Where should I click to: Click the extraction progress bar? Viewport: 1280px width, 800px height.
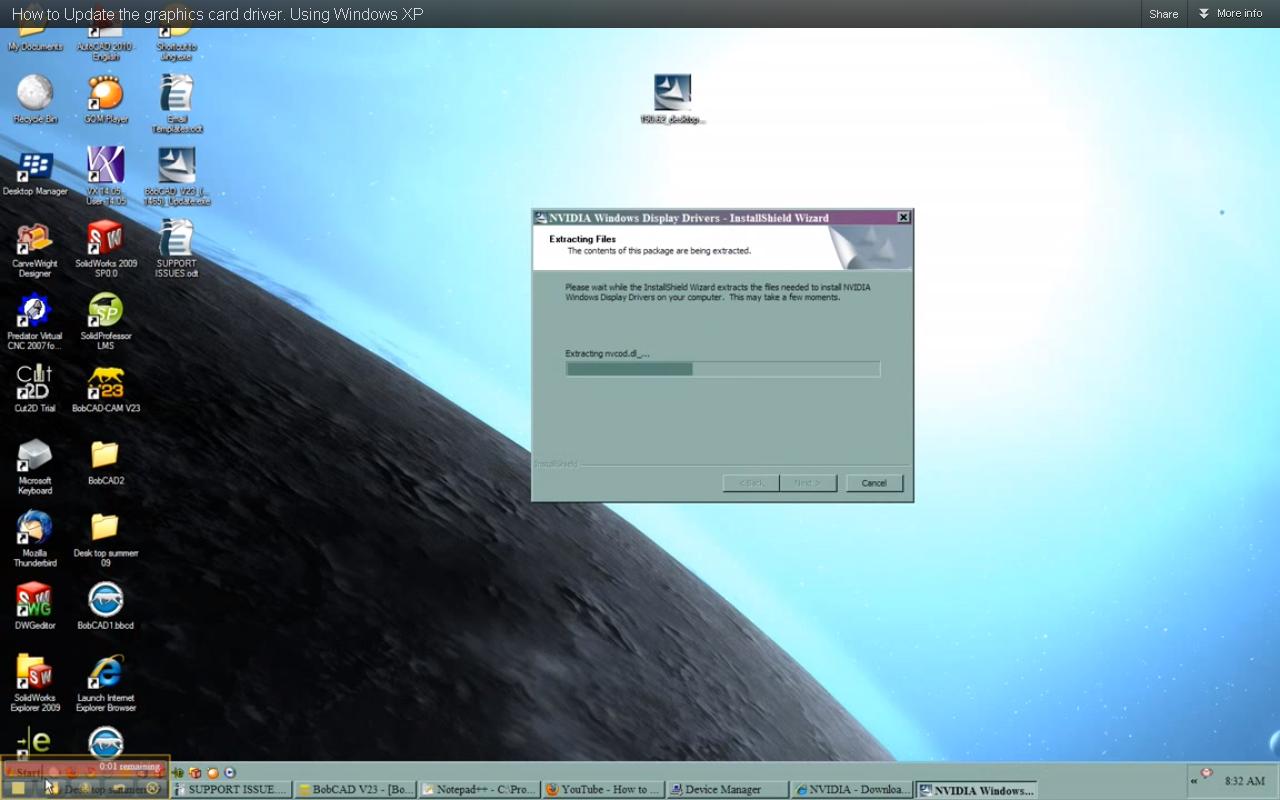point(722,369)
